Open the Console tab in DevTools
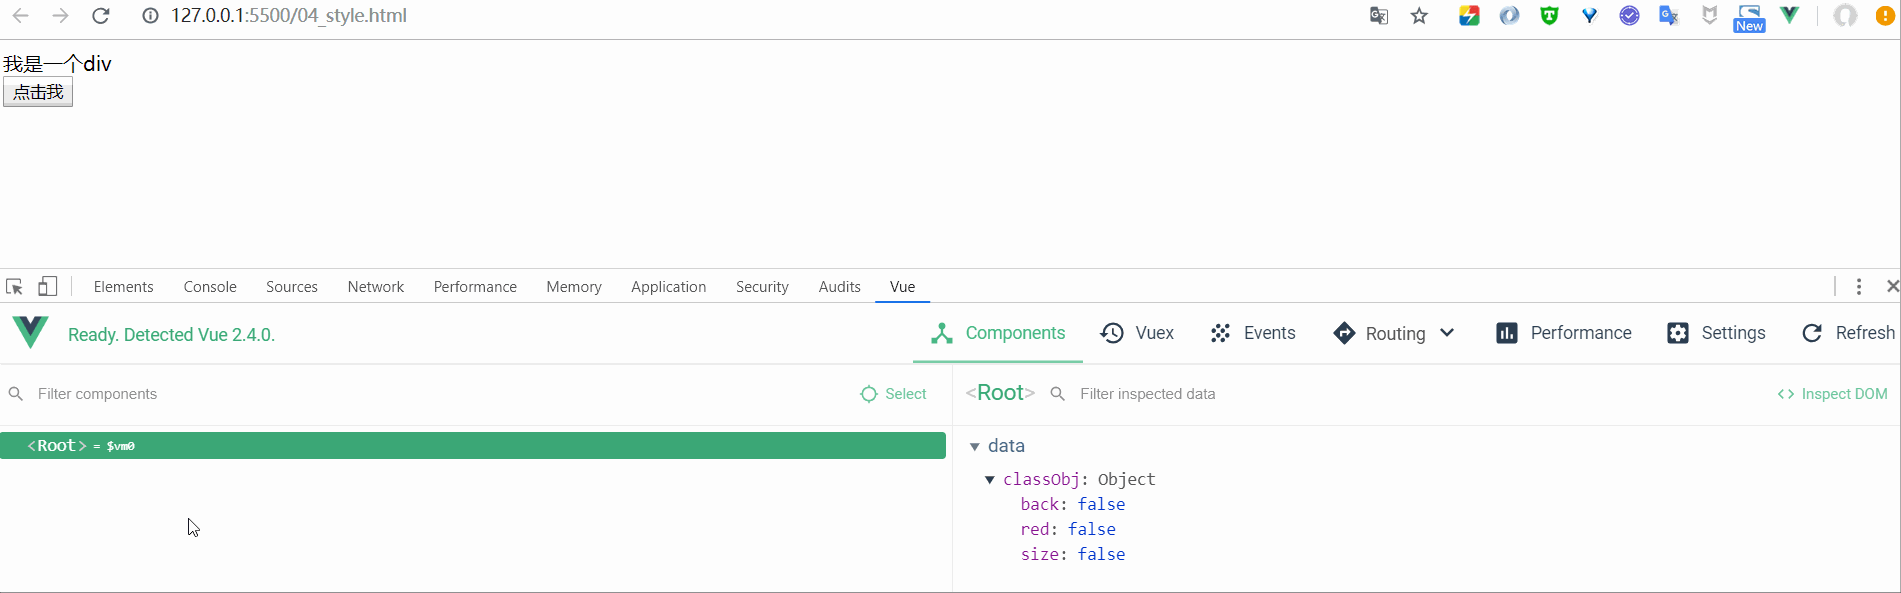 210,287
